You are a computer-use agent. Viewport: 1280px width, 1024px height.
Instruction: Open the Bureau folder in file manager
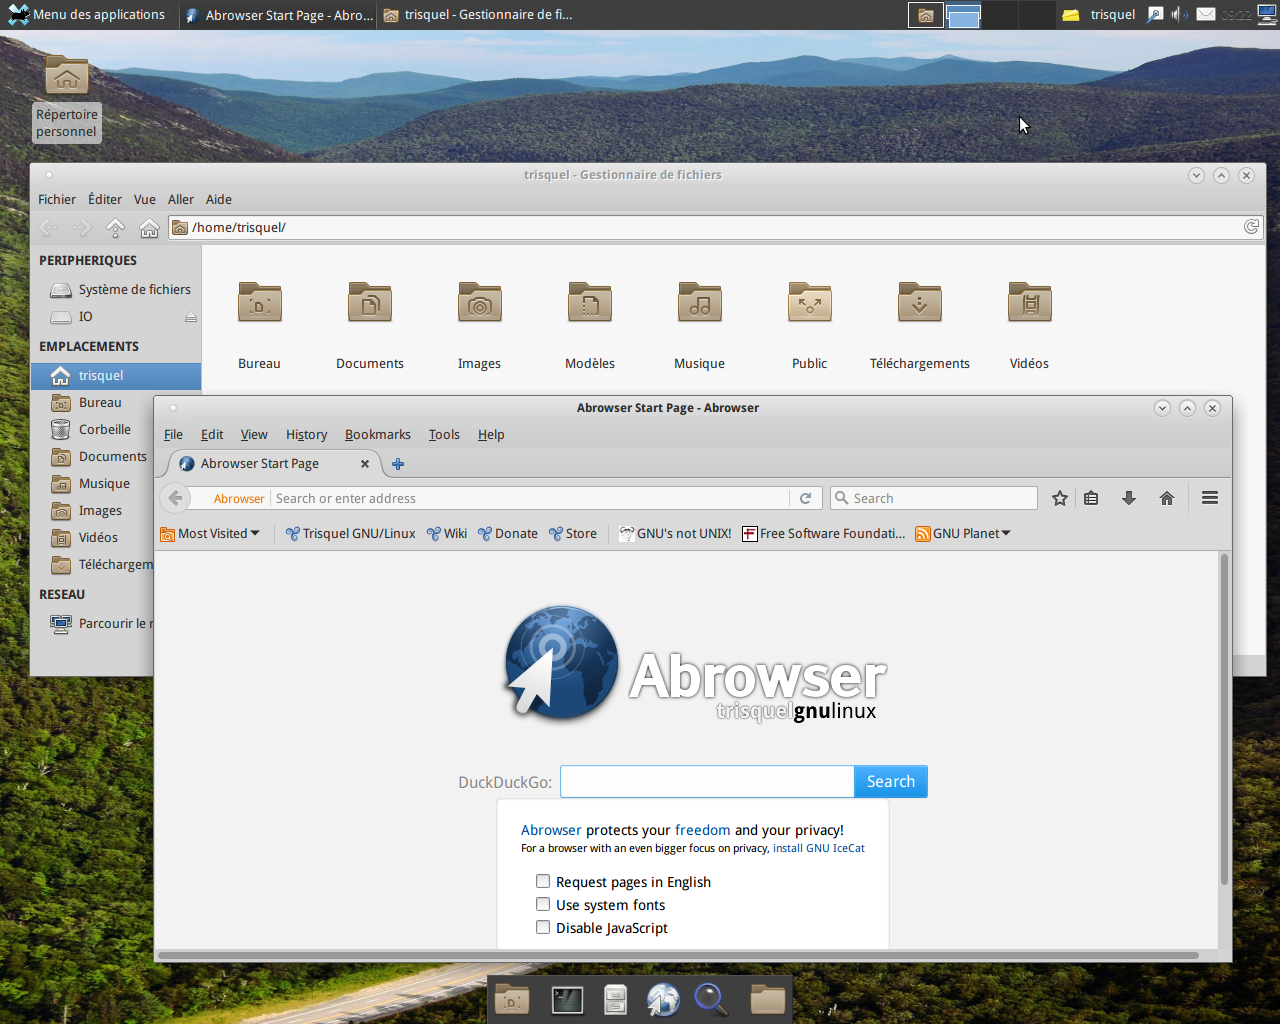click(259, 303)
